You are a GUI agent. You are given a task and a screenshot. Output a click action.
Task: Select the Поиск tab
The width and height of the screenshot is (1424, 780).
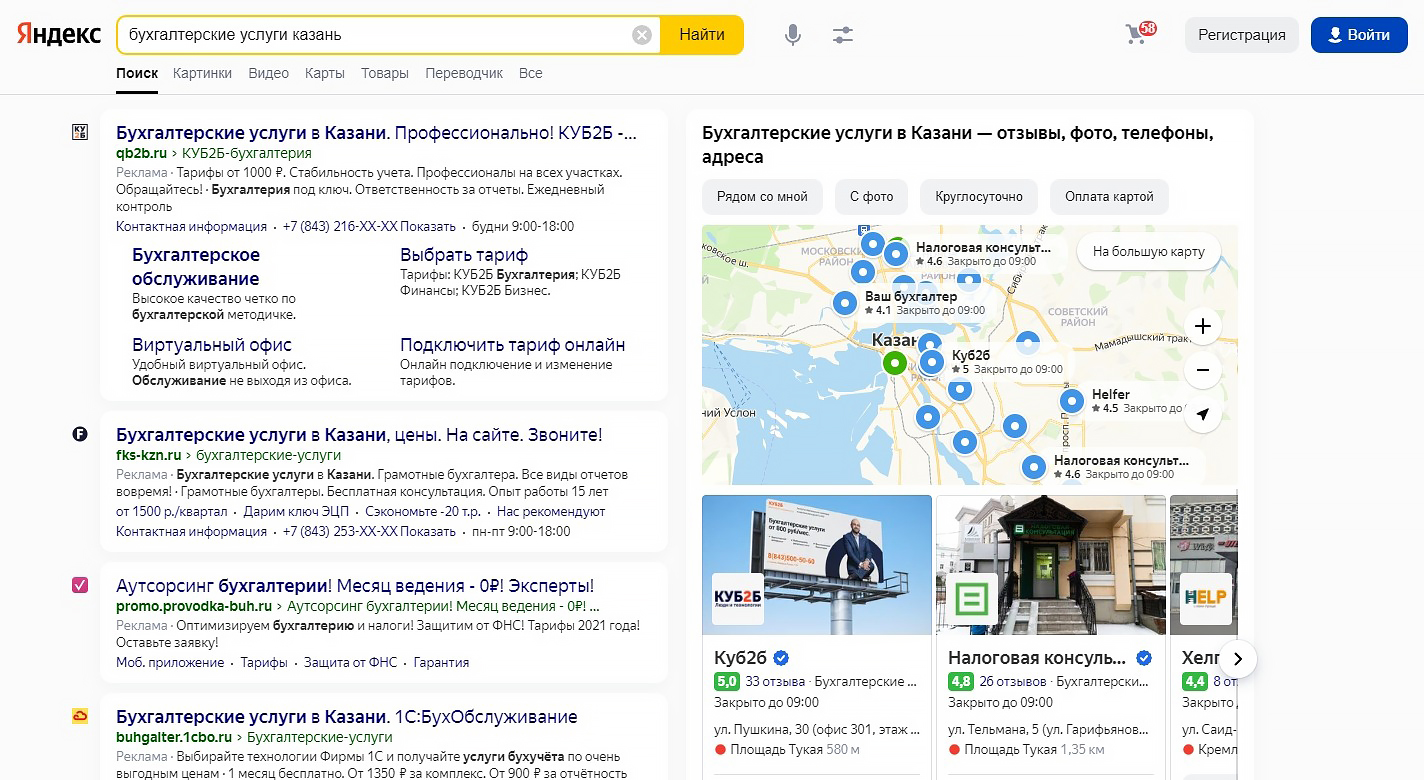tap(137, 73)
